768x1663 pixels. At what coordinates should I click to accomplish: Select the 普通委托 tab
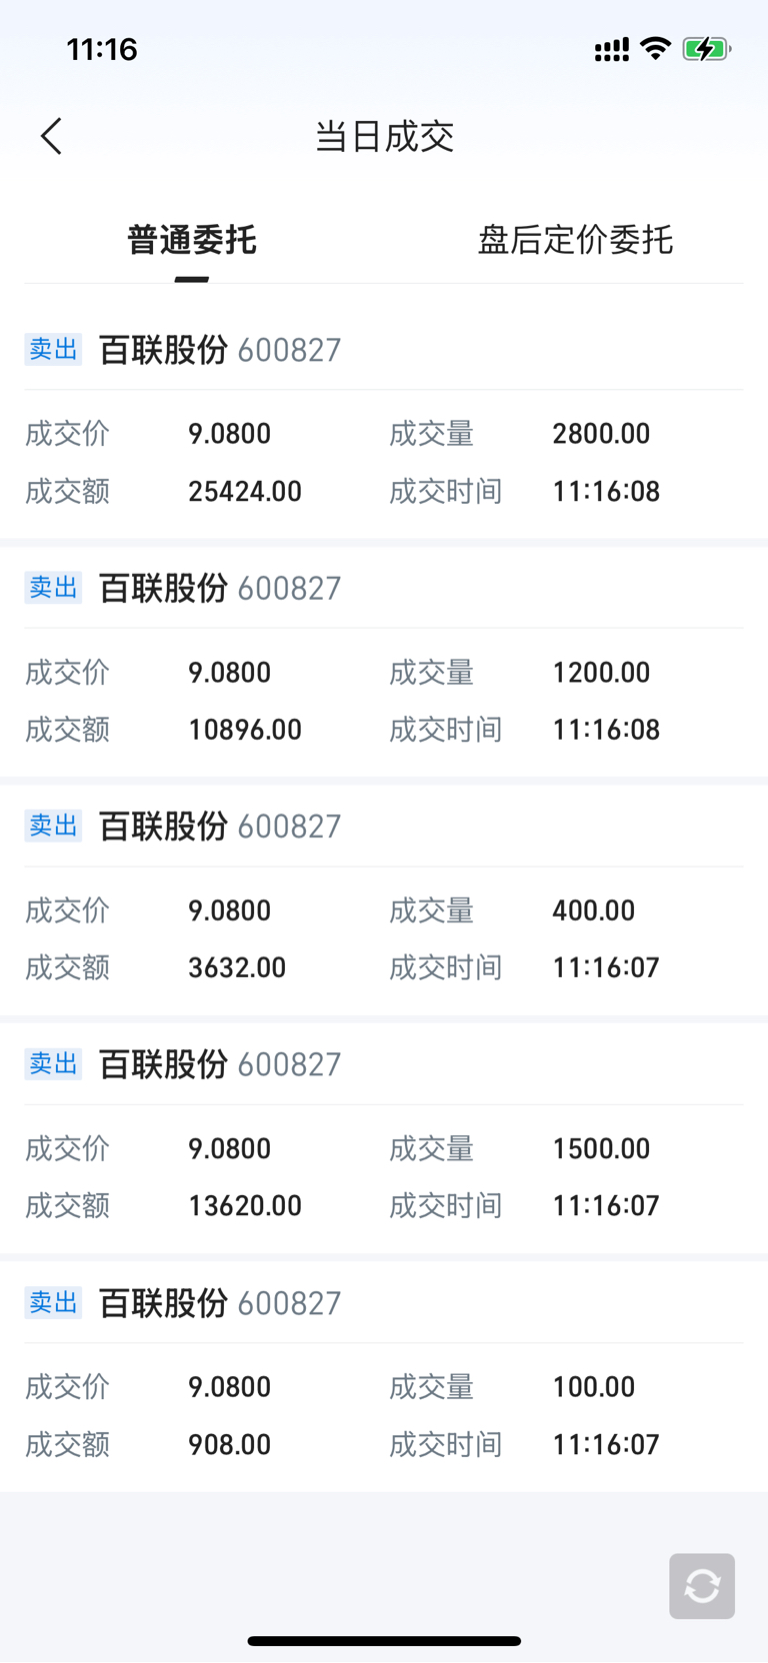[x=192, y=240]
